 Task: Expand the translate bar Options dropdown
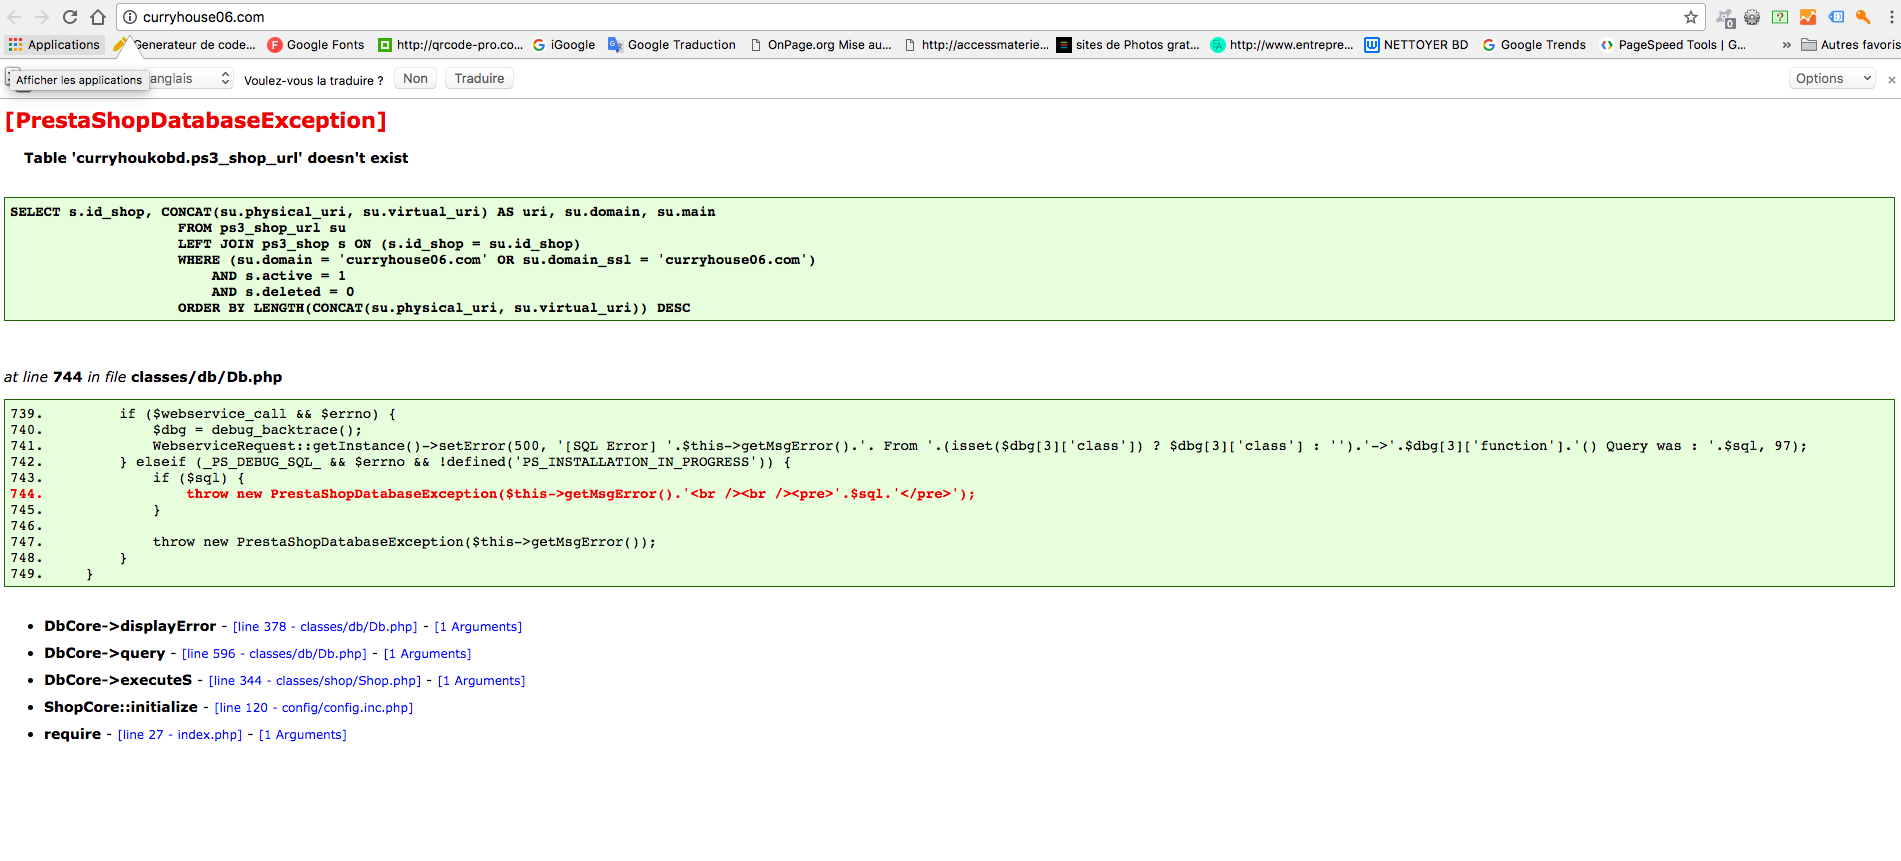coord(1832,78)
